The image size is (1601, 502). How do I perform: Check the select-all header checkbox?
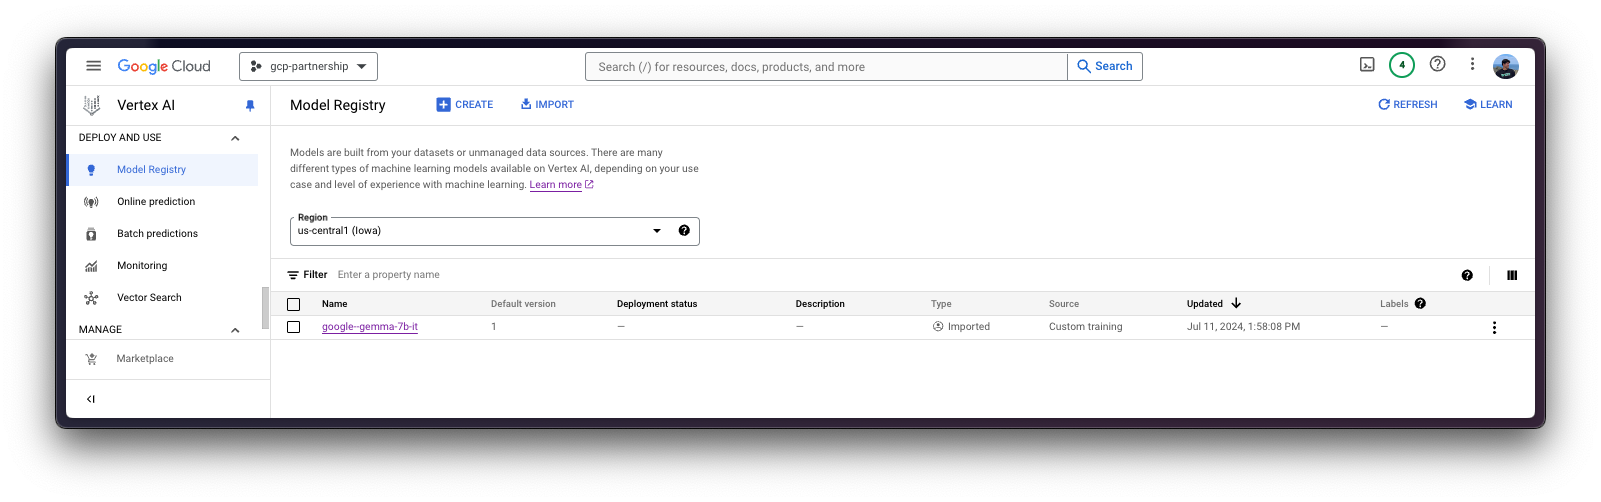point(293,304)
